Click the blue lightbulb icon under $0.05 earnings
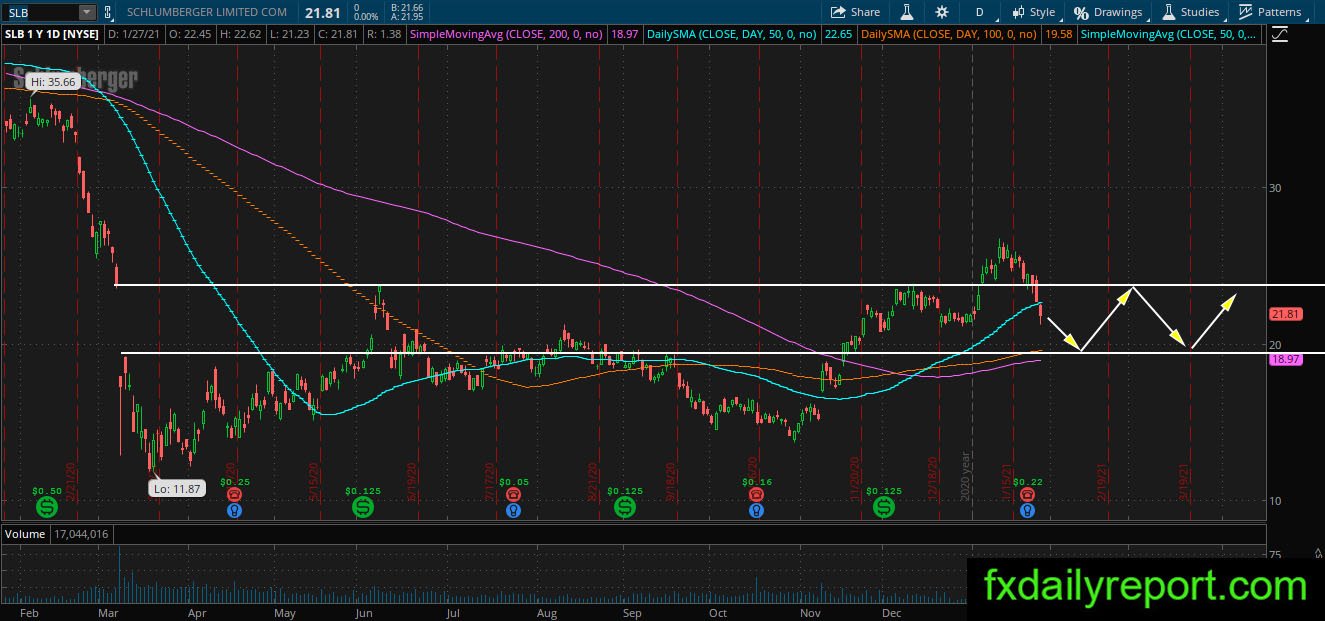 pos(513,510)
